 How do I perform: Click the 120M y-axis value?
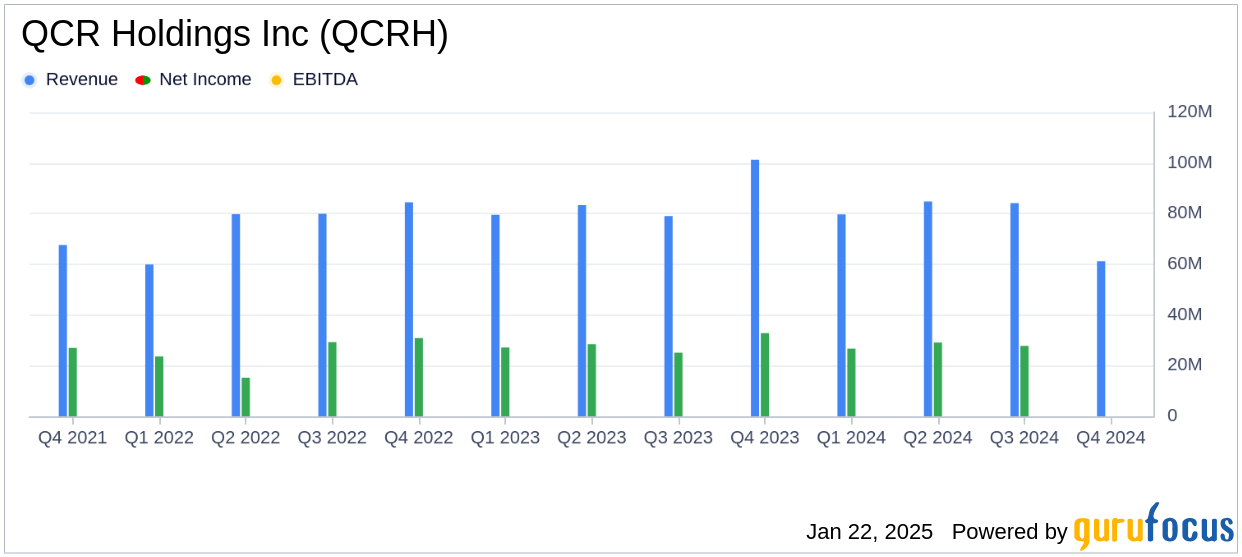tap(1190, 112)
